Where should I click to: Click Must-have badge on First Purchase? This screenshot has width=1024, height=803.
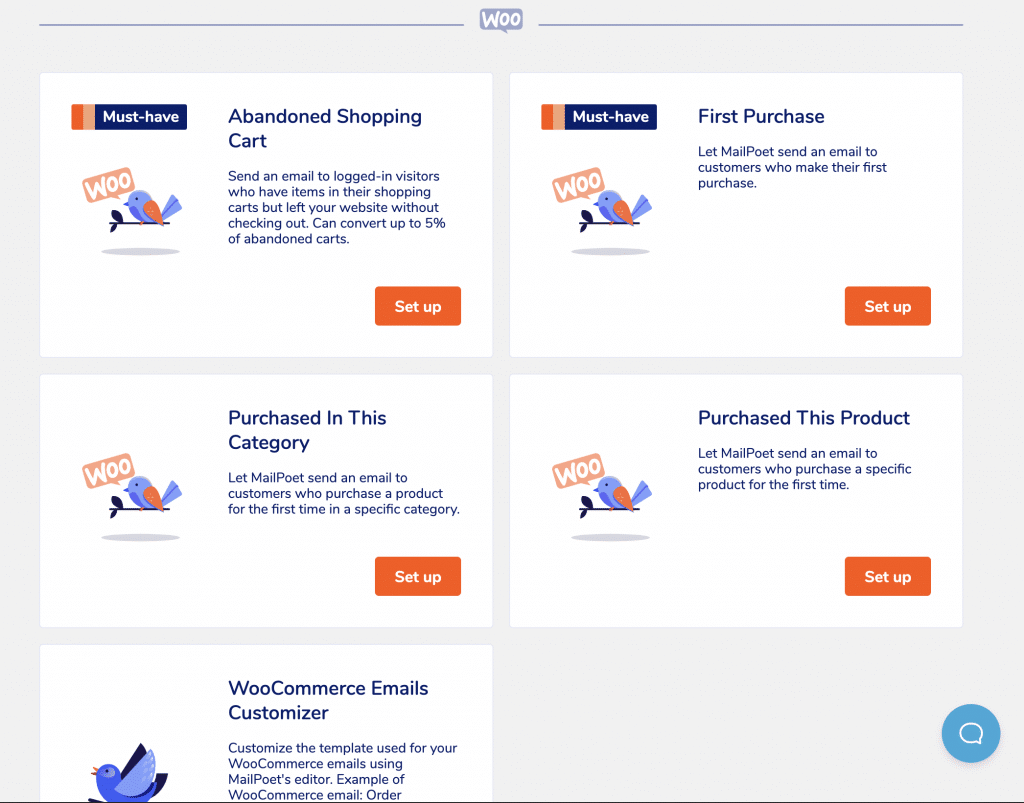tap(599, 117)
